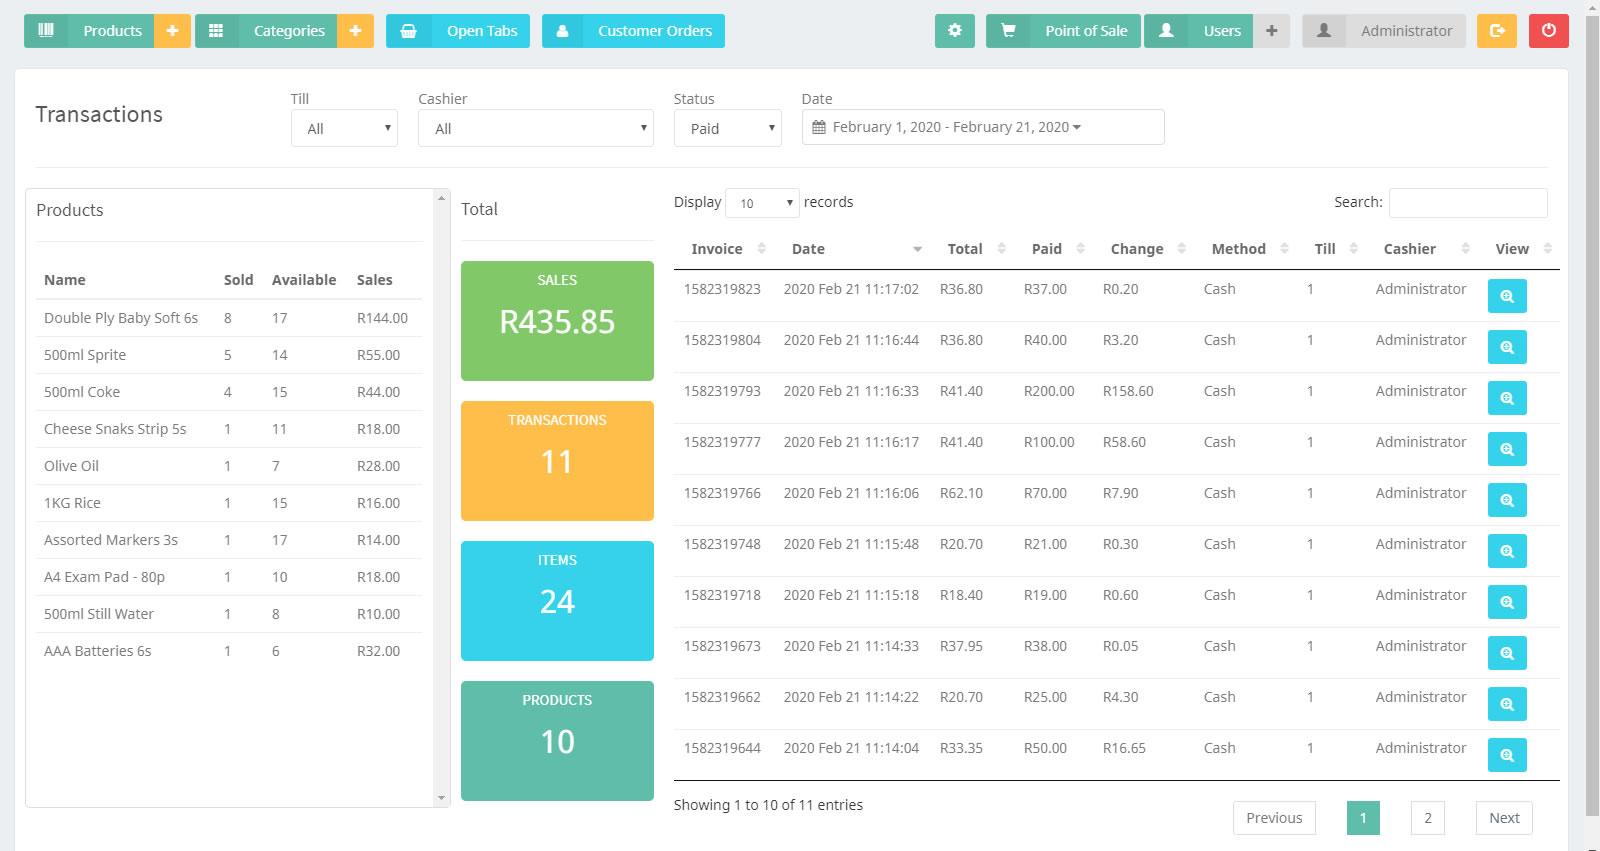Go to Point of Sale
This screenshot has height=851, width=1600.
click(x=1063, y=31)
